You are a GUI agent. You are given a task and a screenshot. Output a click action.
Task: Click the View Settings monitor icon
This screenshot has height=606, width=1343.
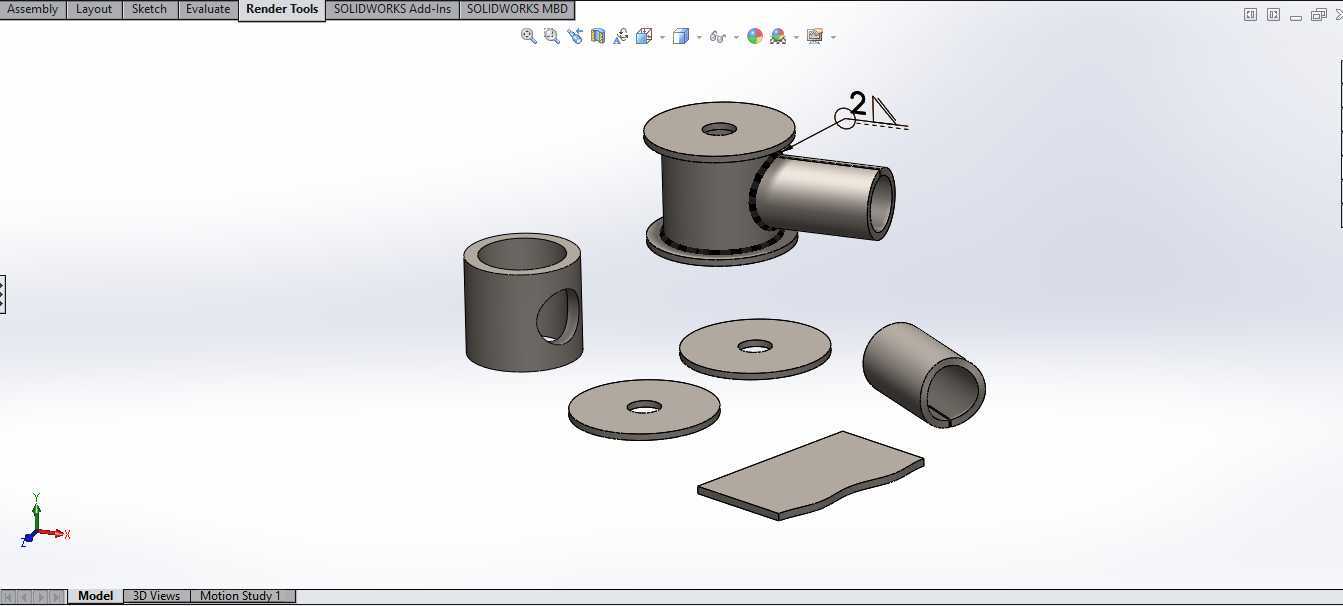coord(814,36)
